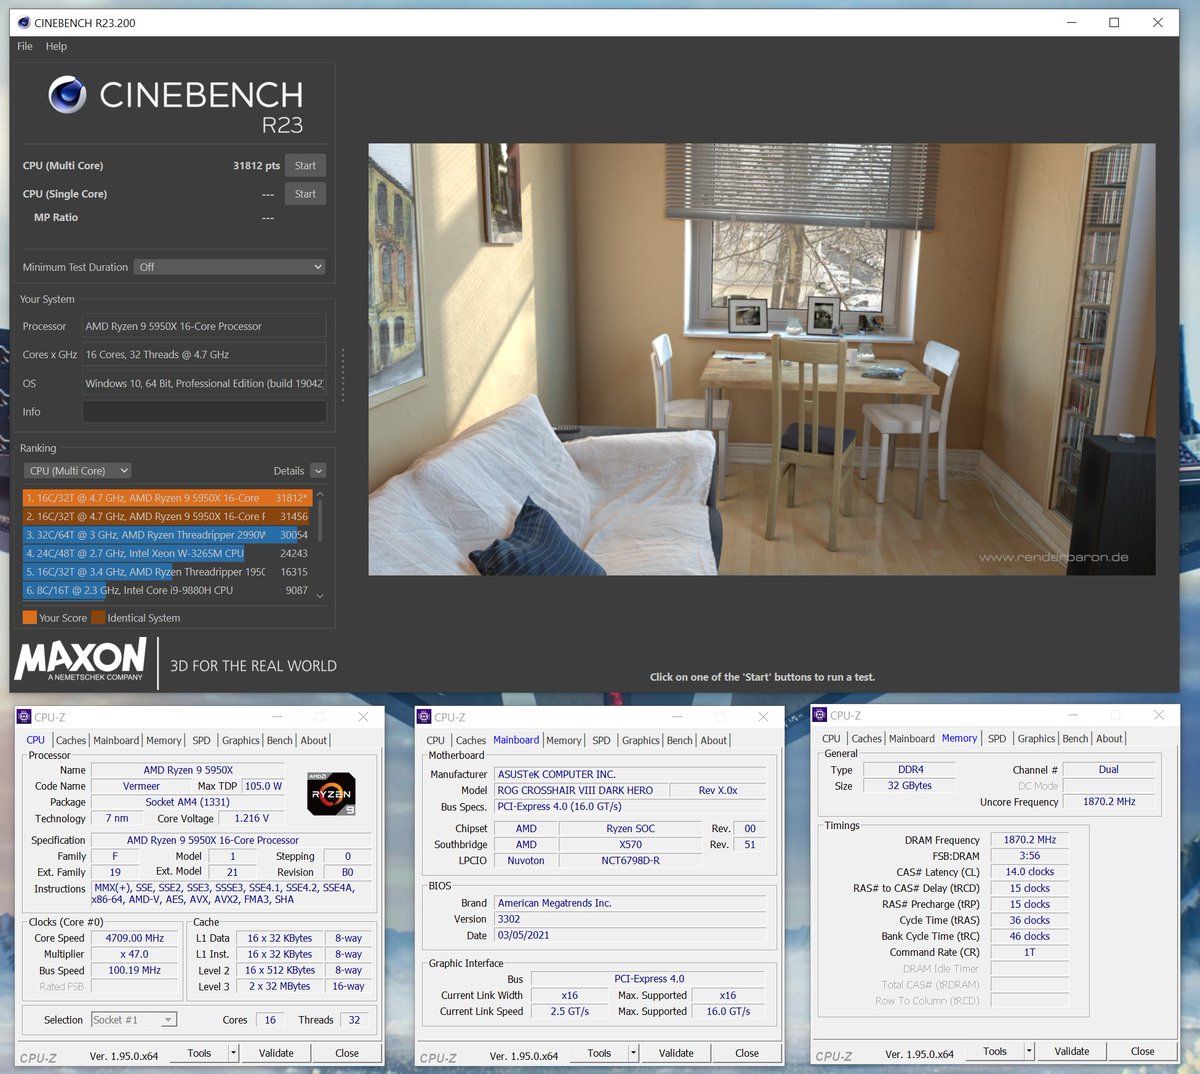Click the BIOS Version 3302 field
The width and height of the screenshot is (1200, 1074).
point(630,919)
